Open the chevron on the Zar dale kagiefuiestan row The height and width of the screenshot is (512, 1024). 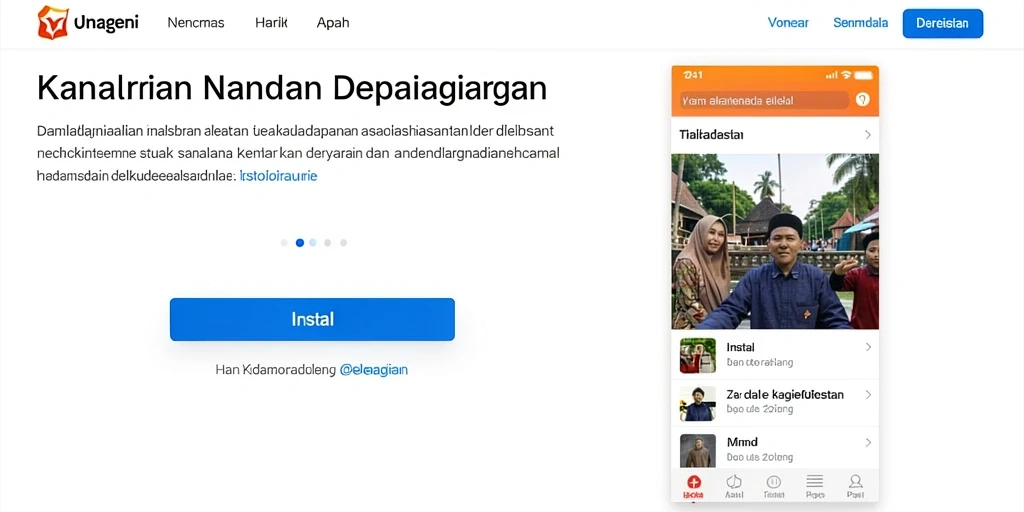click(868, 394)
